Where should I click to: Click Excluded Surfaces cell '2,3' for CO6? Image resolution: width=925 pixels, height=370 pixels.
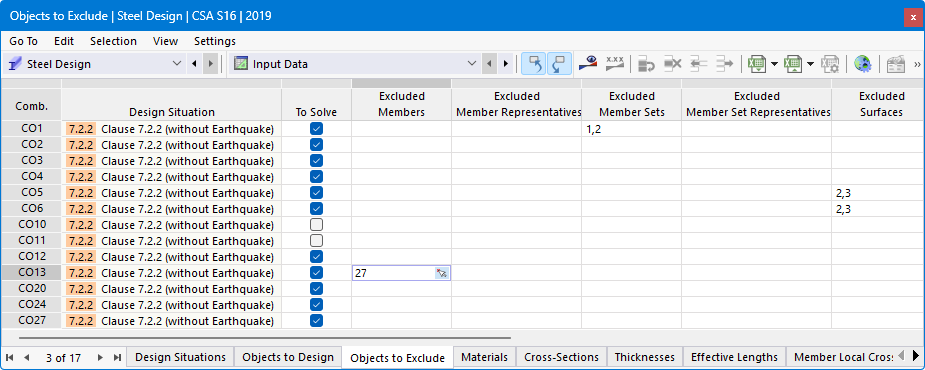coord(878,209)
